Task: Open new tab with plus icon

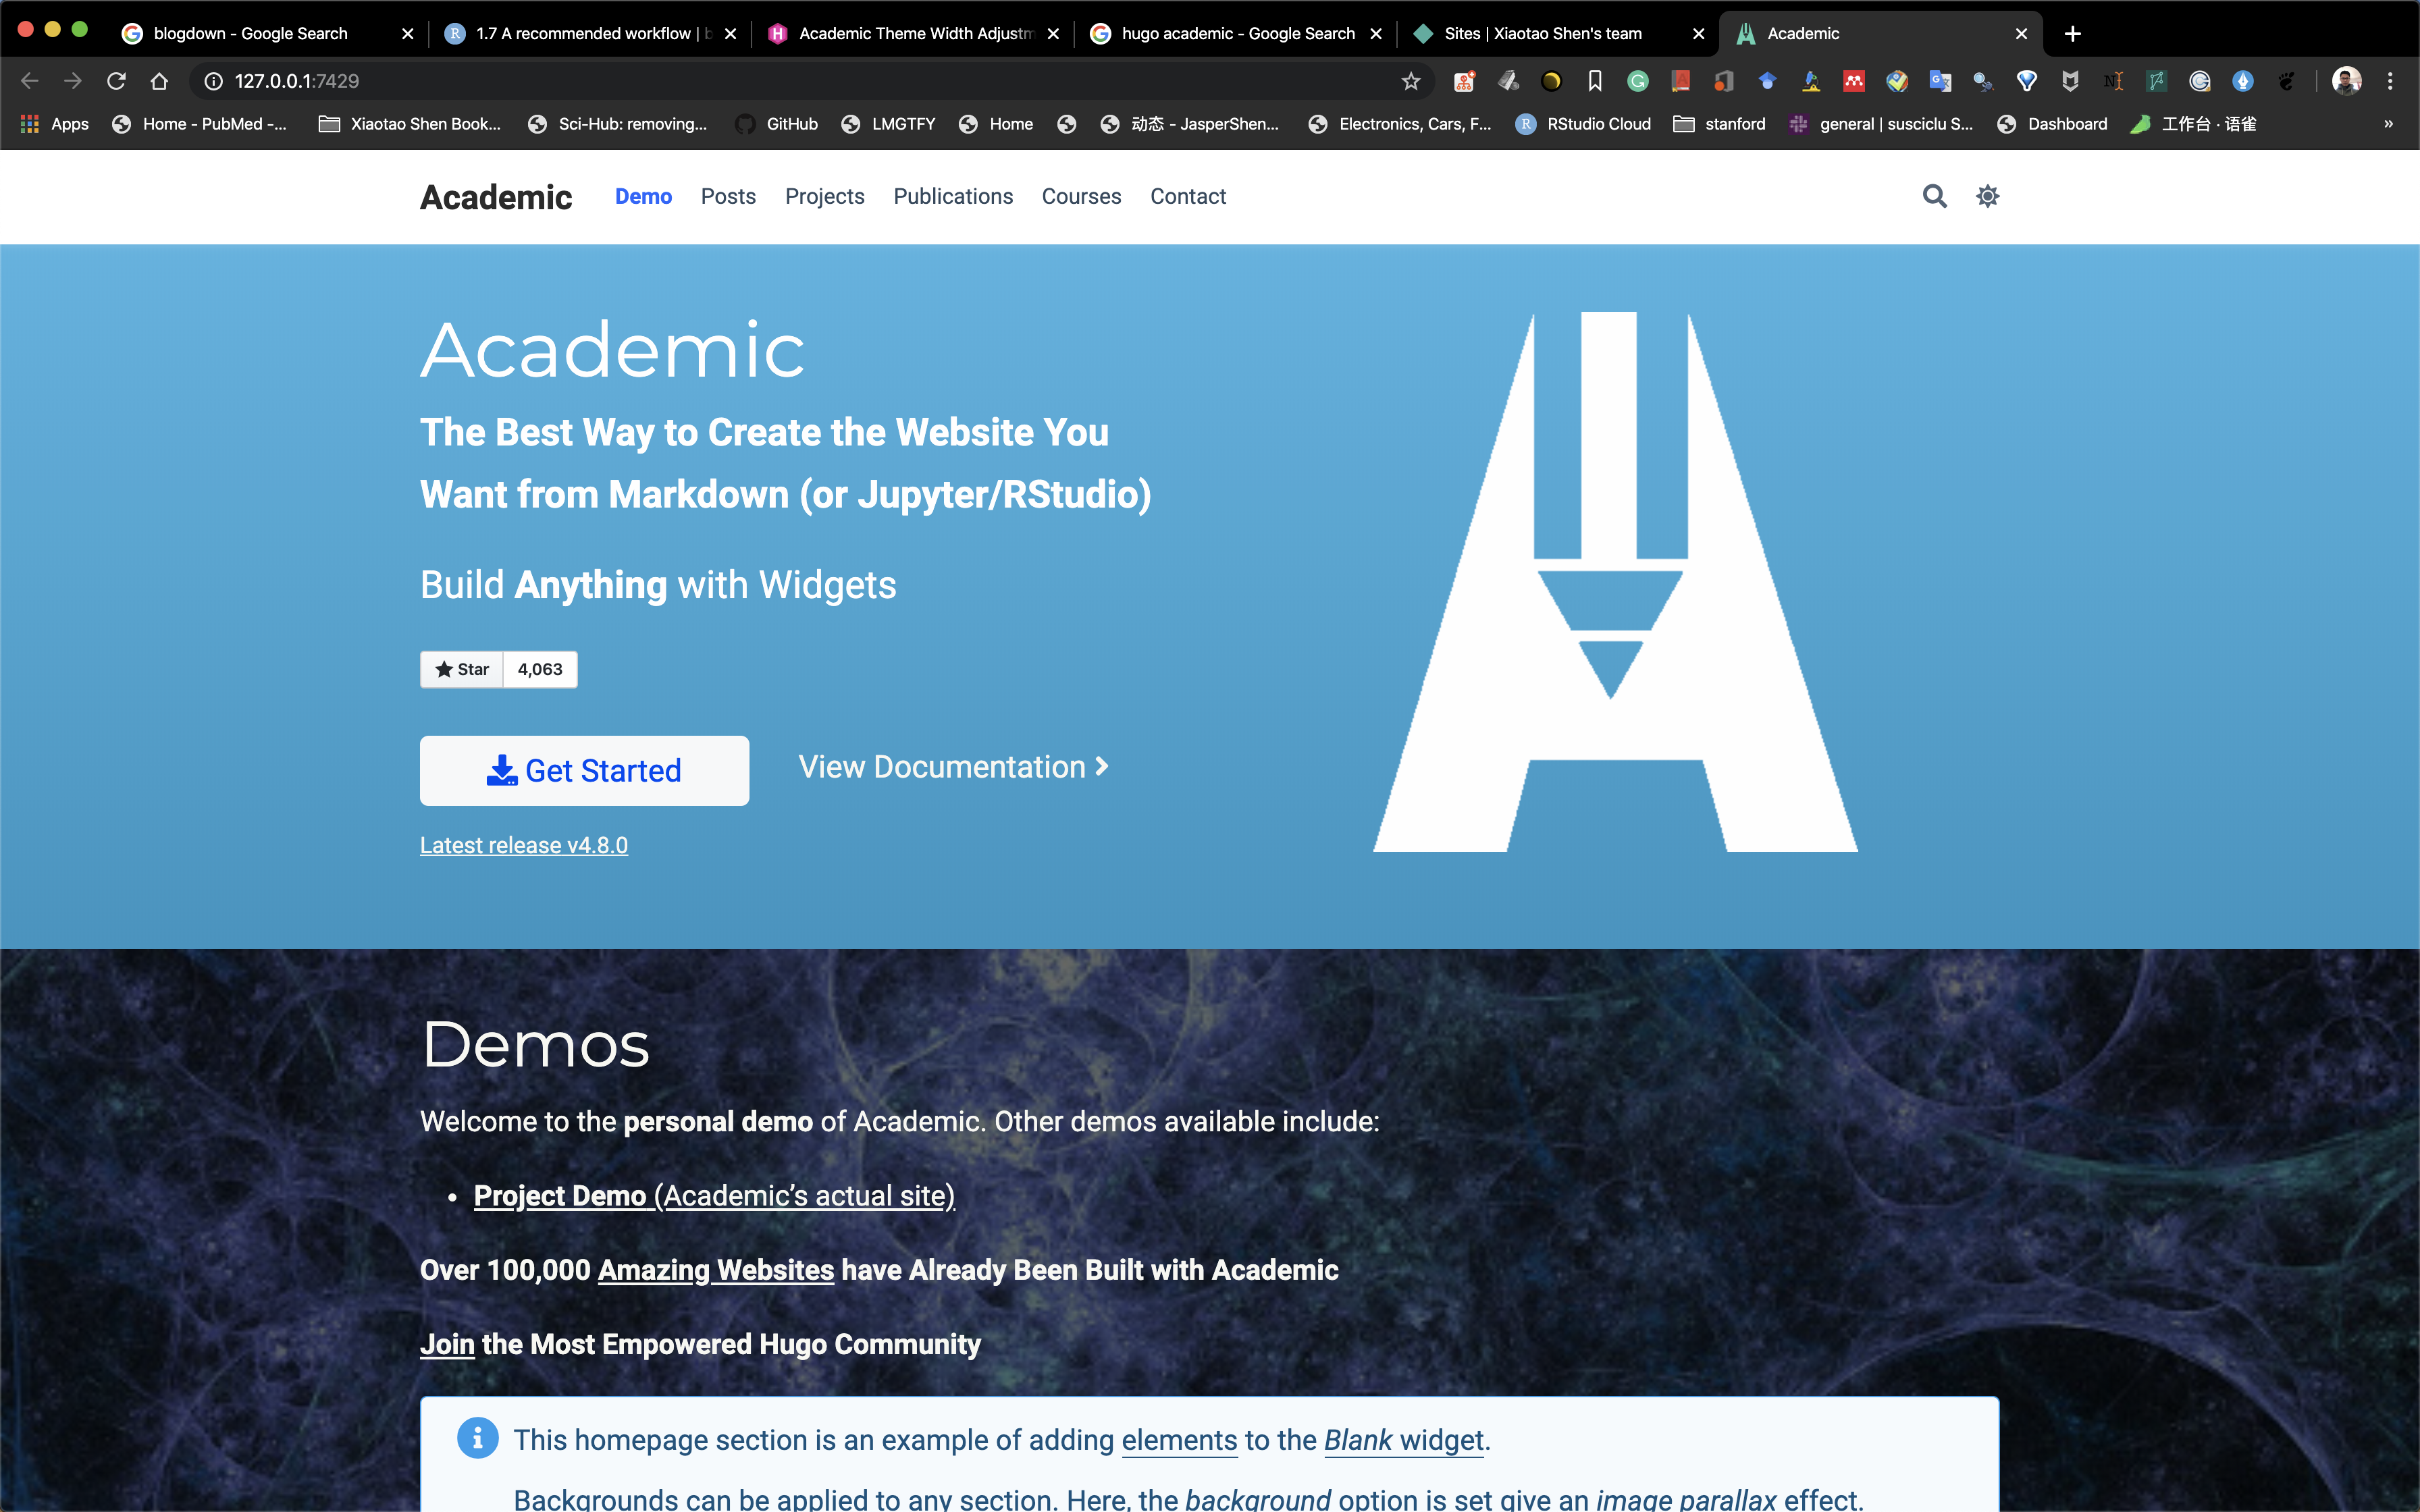Action: click(x=2072, y=34)
